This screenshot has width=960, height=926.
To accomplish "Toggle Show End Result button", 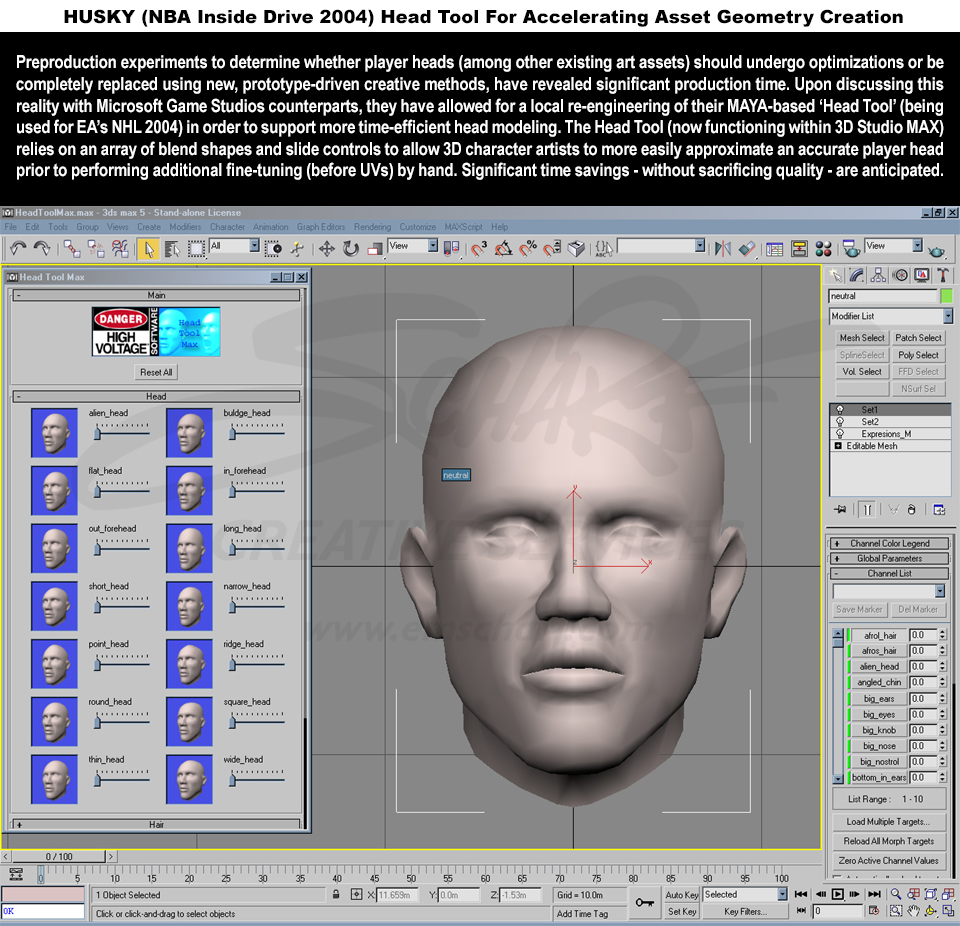I will (x=866, y=510).
